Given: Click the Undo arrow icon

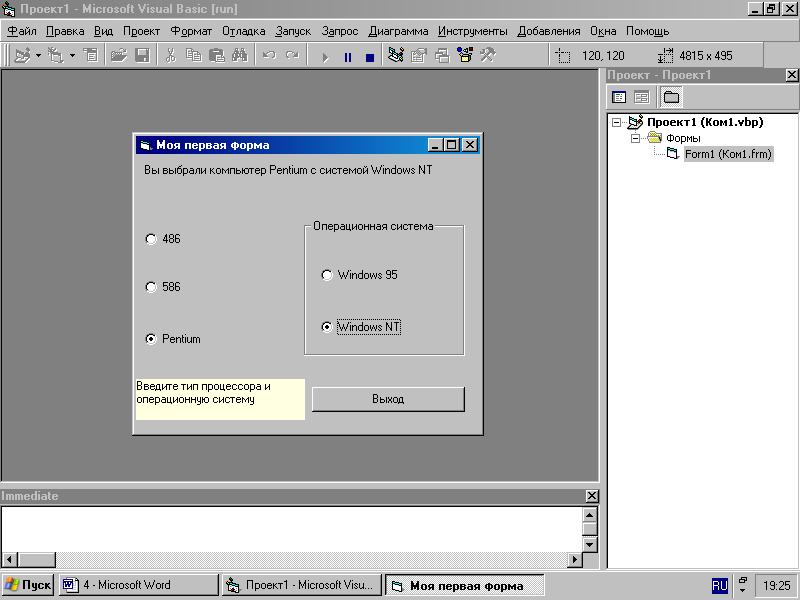Looking at the screenshot, I should coord(269,55).
